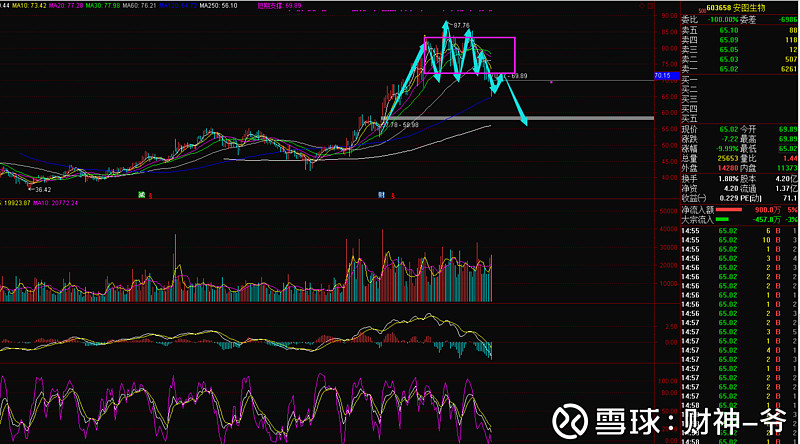Image resolution: width=800 pixels, height=444 pixels.
Task: Click the blue 财 marker near the chart bottom
Action: point(381,194)
